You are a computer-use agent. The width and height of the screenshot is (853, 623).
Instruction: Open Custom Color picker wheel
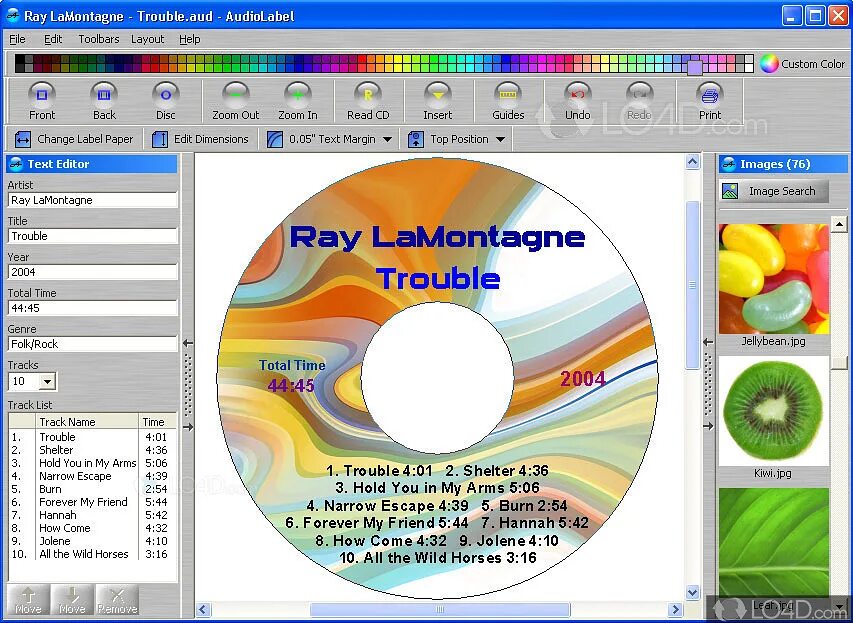(x=769, y=64)
